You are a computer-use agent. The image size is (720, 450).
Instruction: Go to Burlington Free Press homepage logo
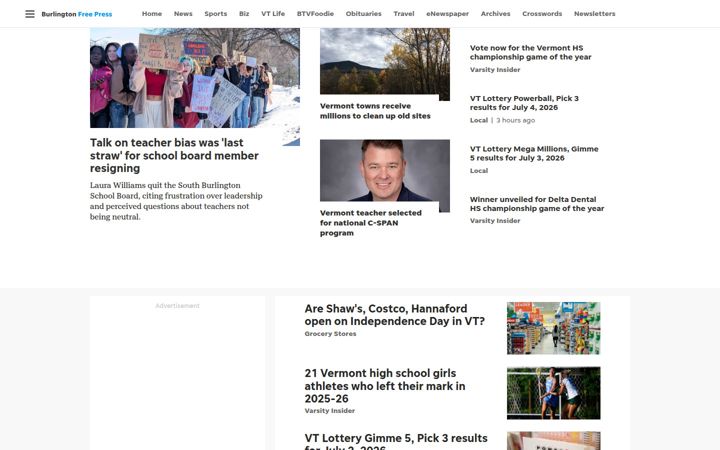click(77, 14)
